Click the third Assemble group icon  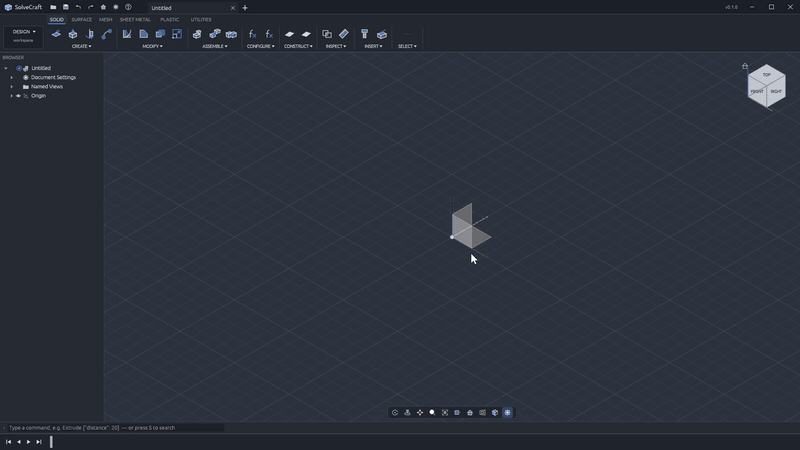pos(231,34)
